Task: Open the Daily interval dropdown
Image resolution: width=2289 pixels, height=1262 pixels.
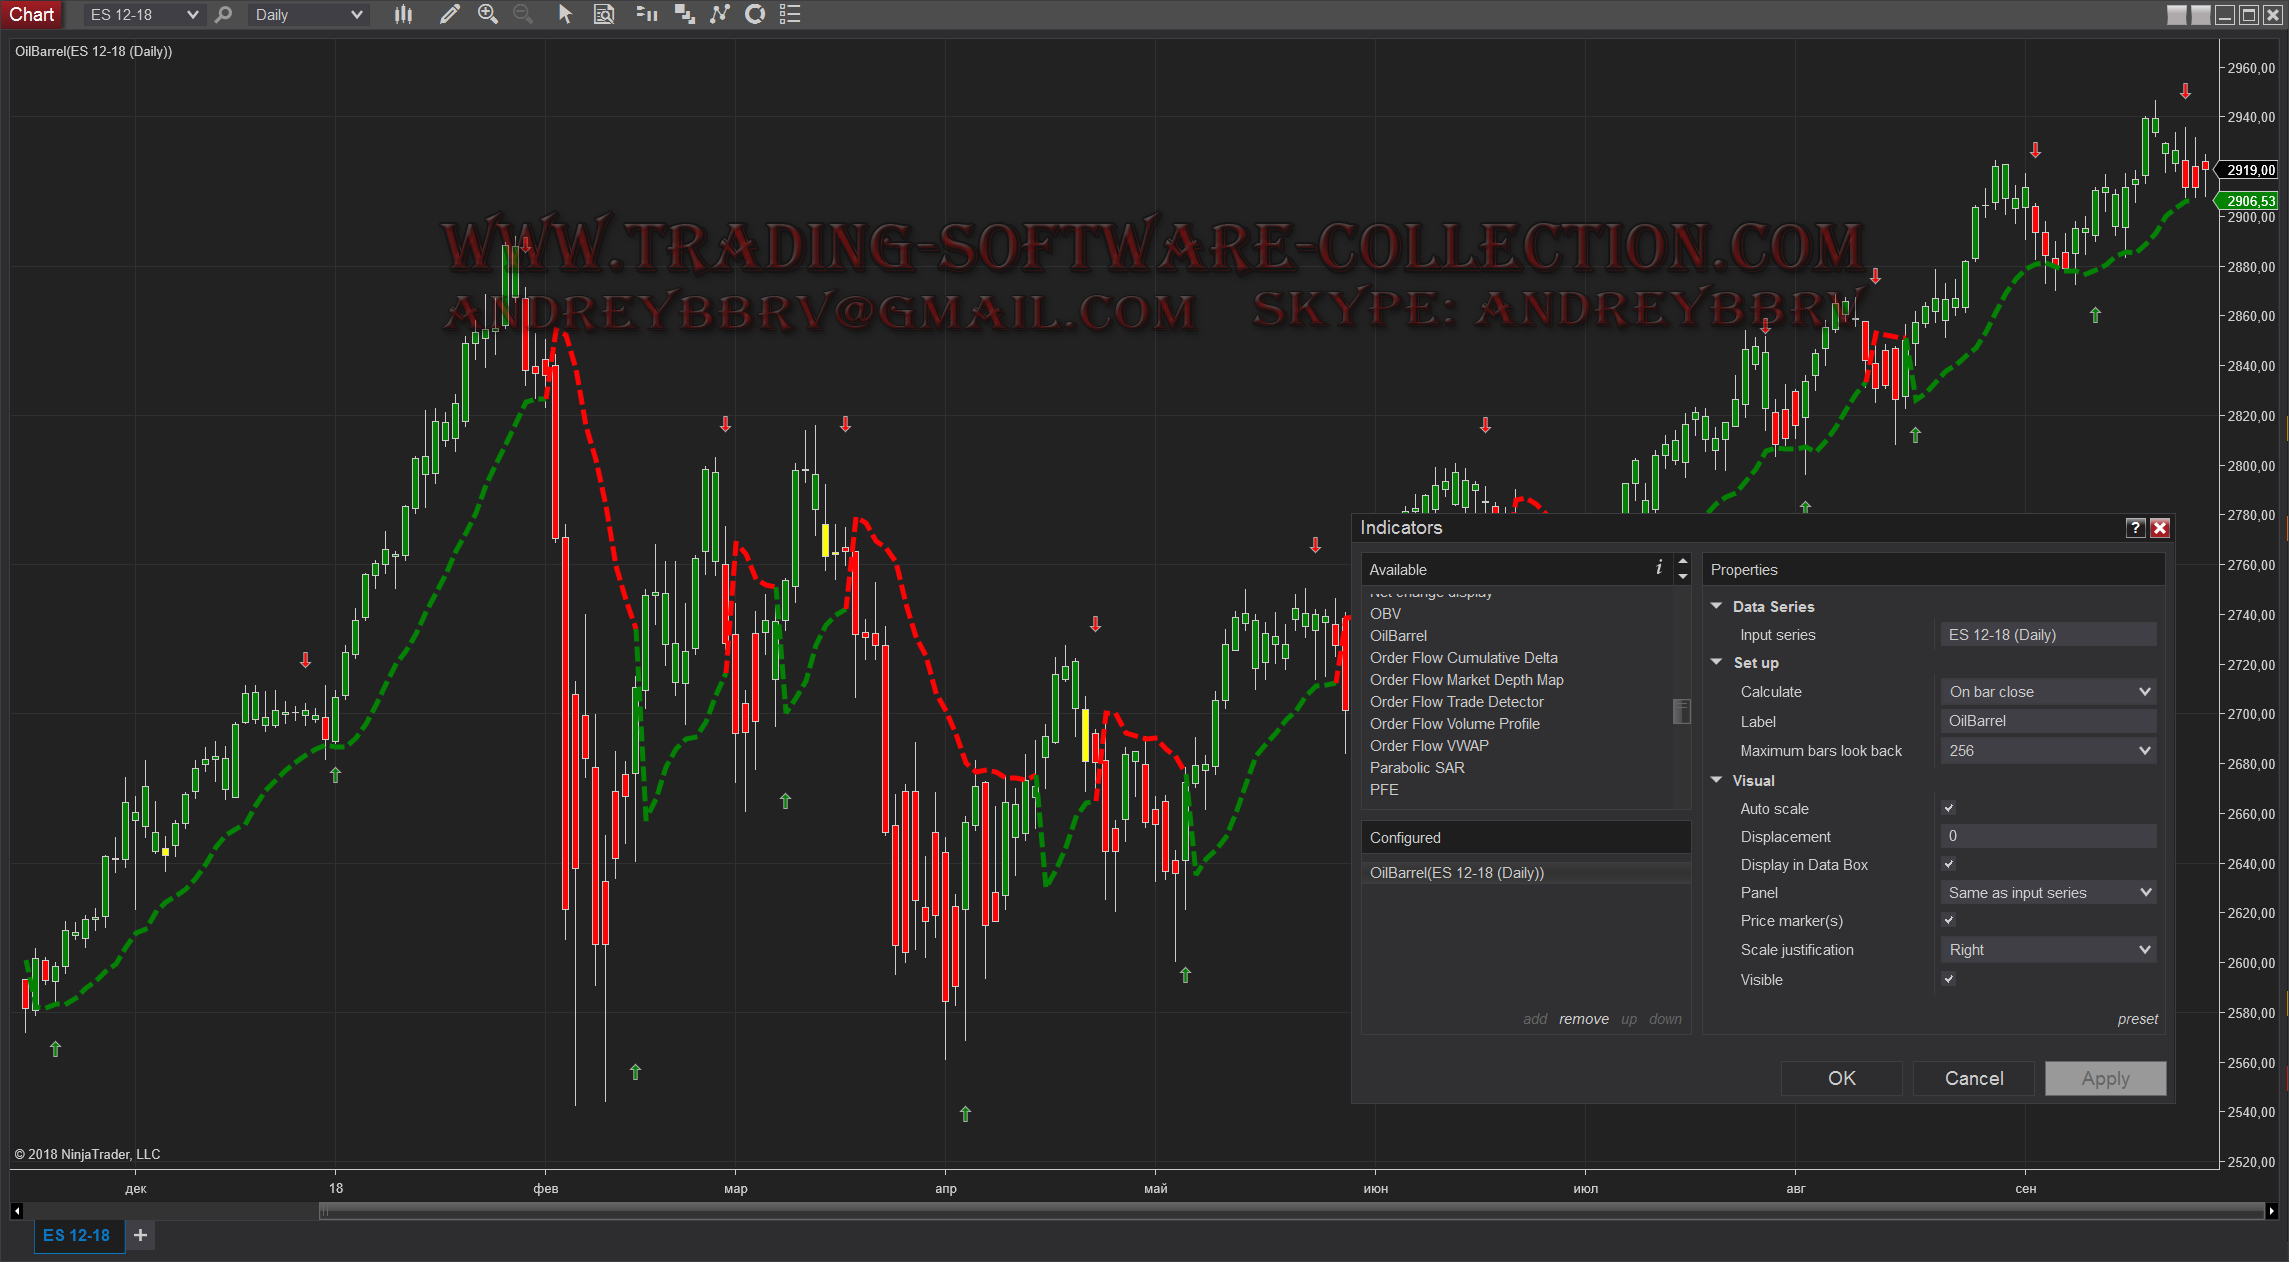Action: coord(308,15)
